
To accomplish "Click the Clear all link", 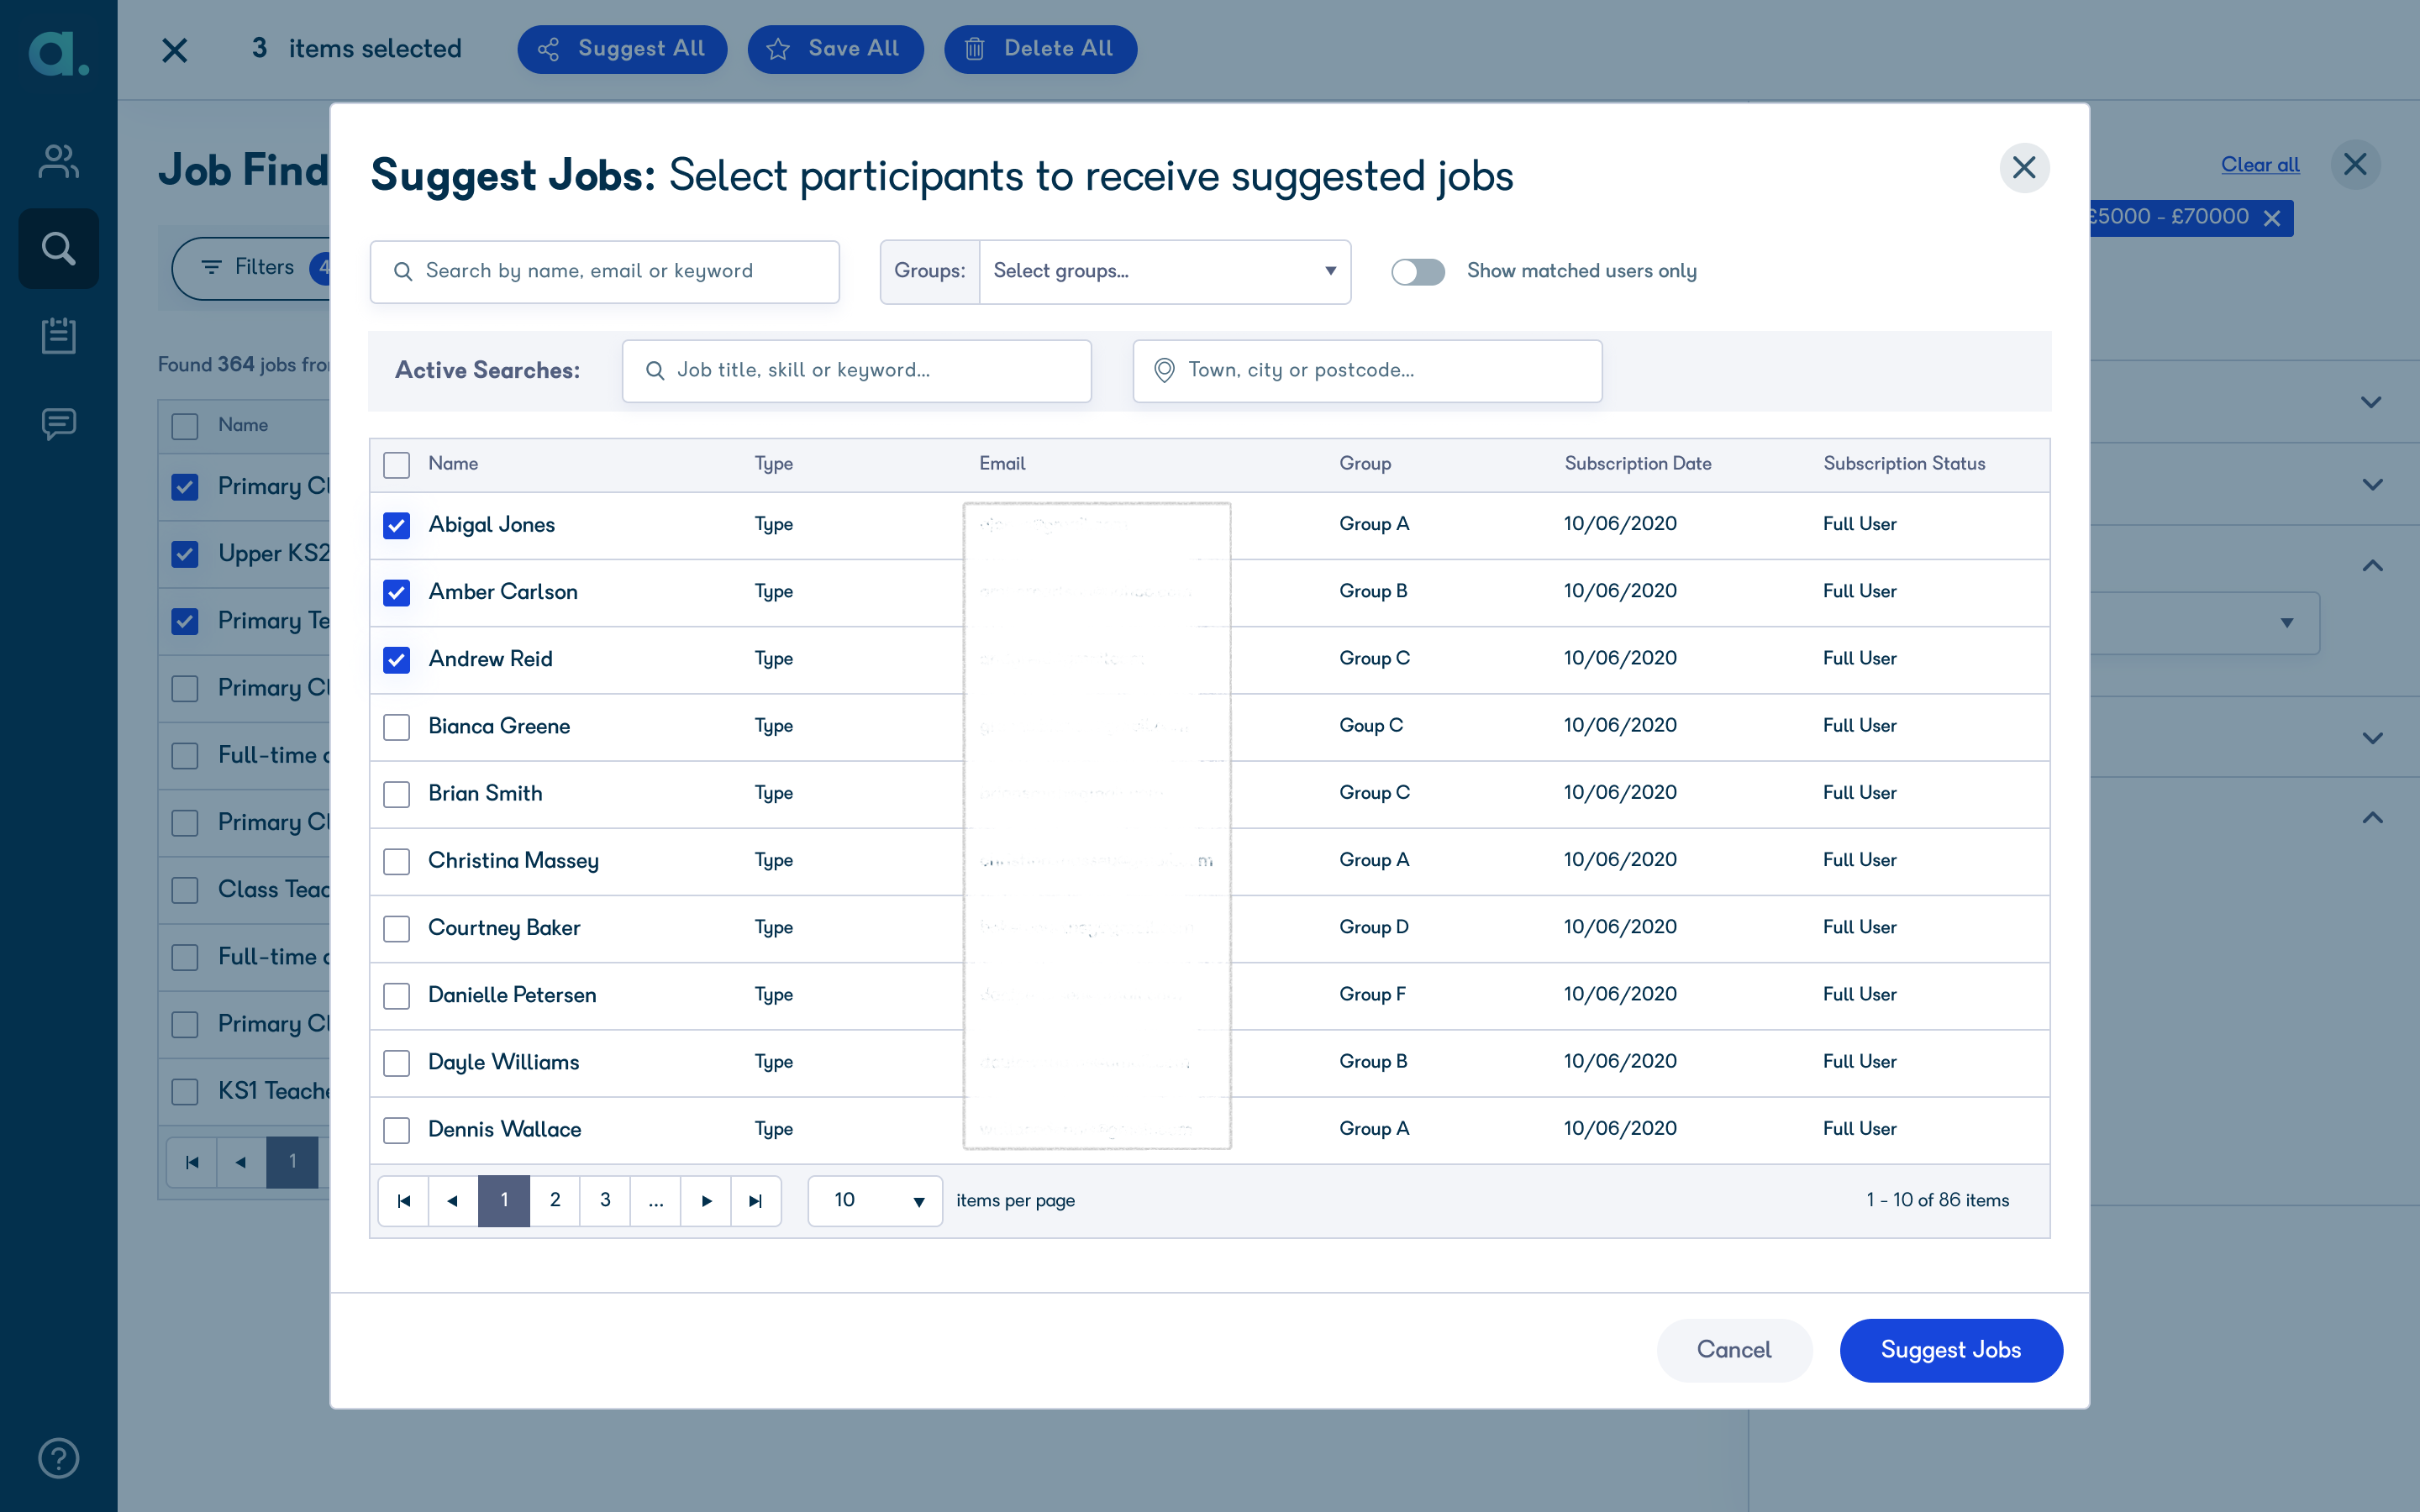I will point(2260,164).
